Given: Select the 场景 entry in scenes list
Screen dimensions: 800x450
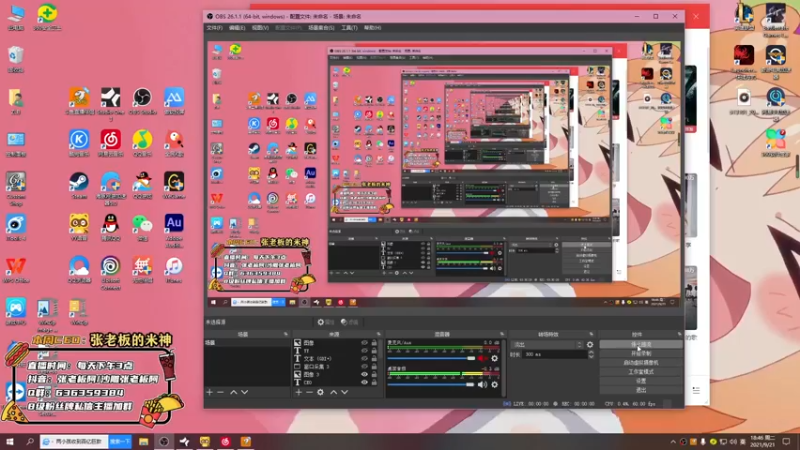Looking at the screenshot, I should click(247, 343).
